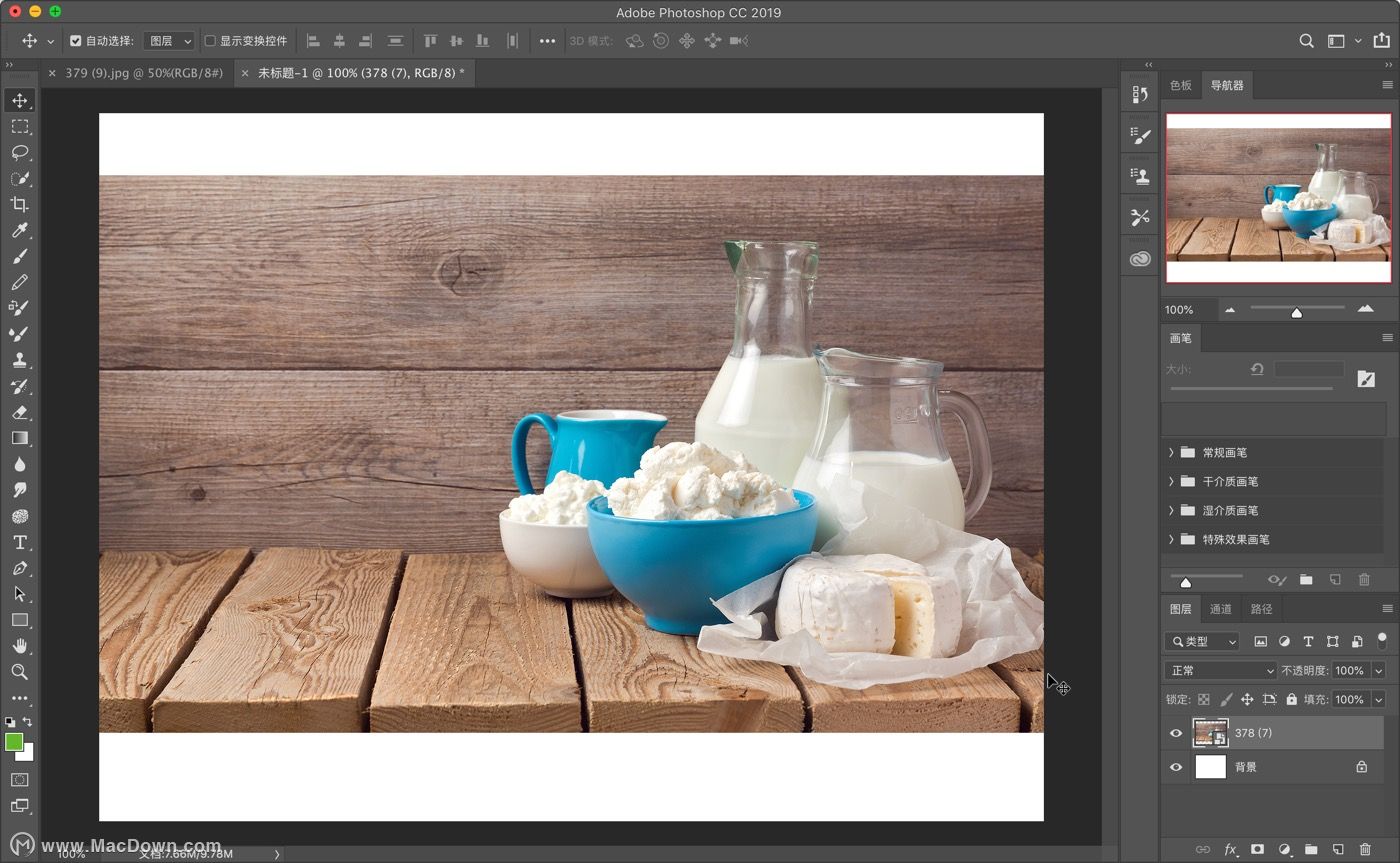Toggle layer filtering switch on or off
The image size is (1400, 863).
tap(1382, 640)
